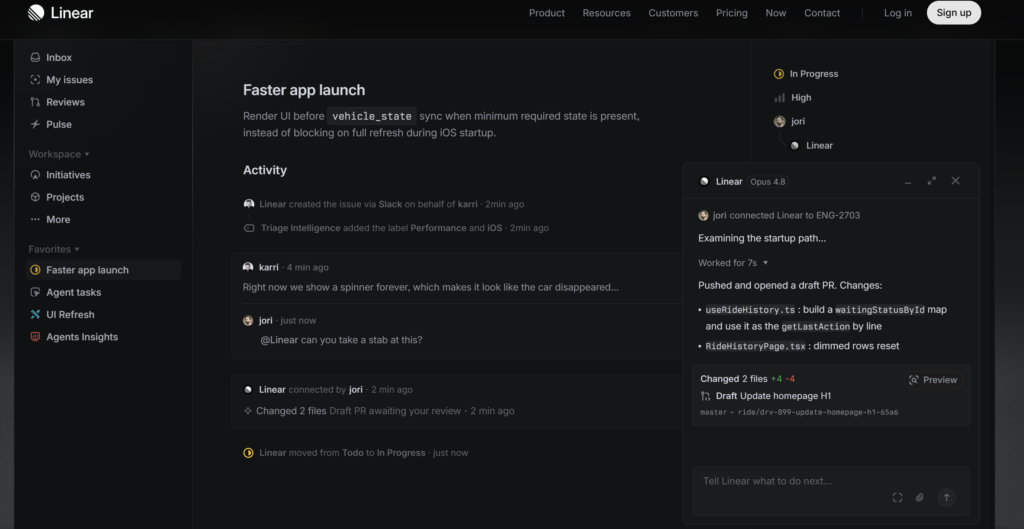Click the @Linear mention in jori's comment
The height and width of the screenshot is (529, 1024).
(280, 340)
